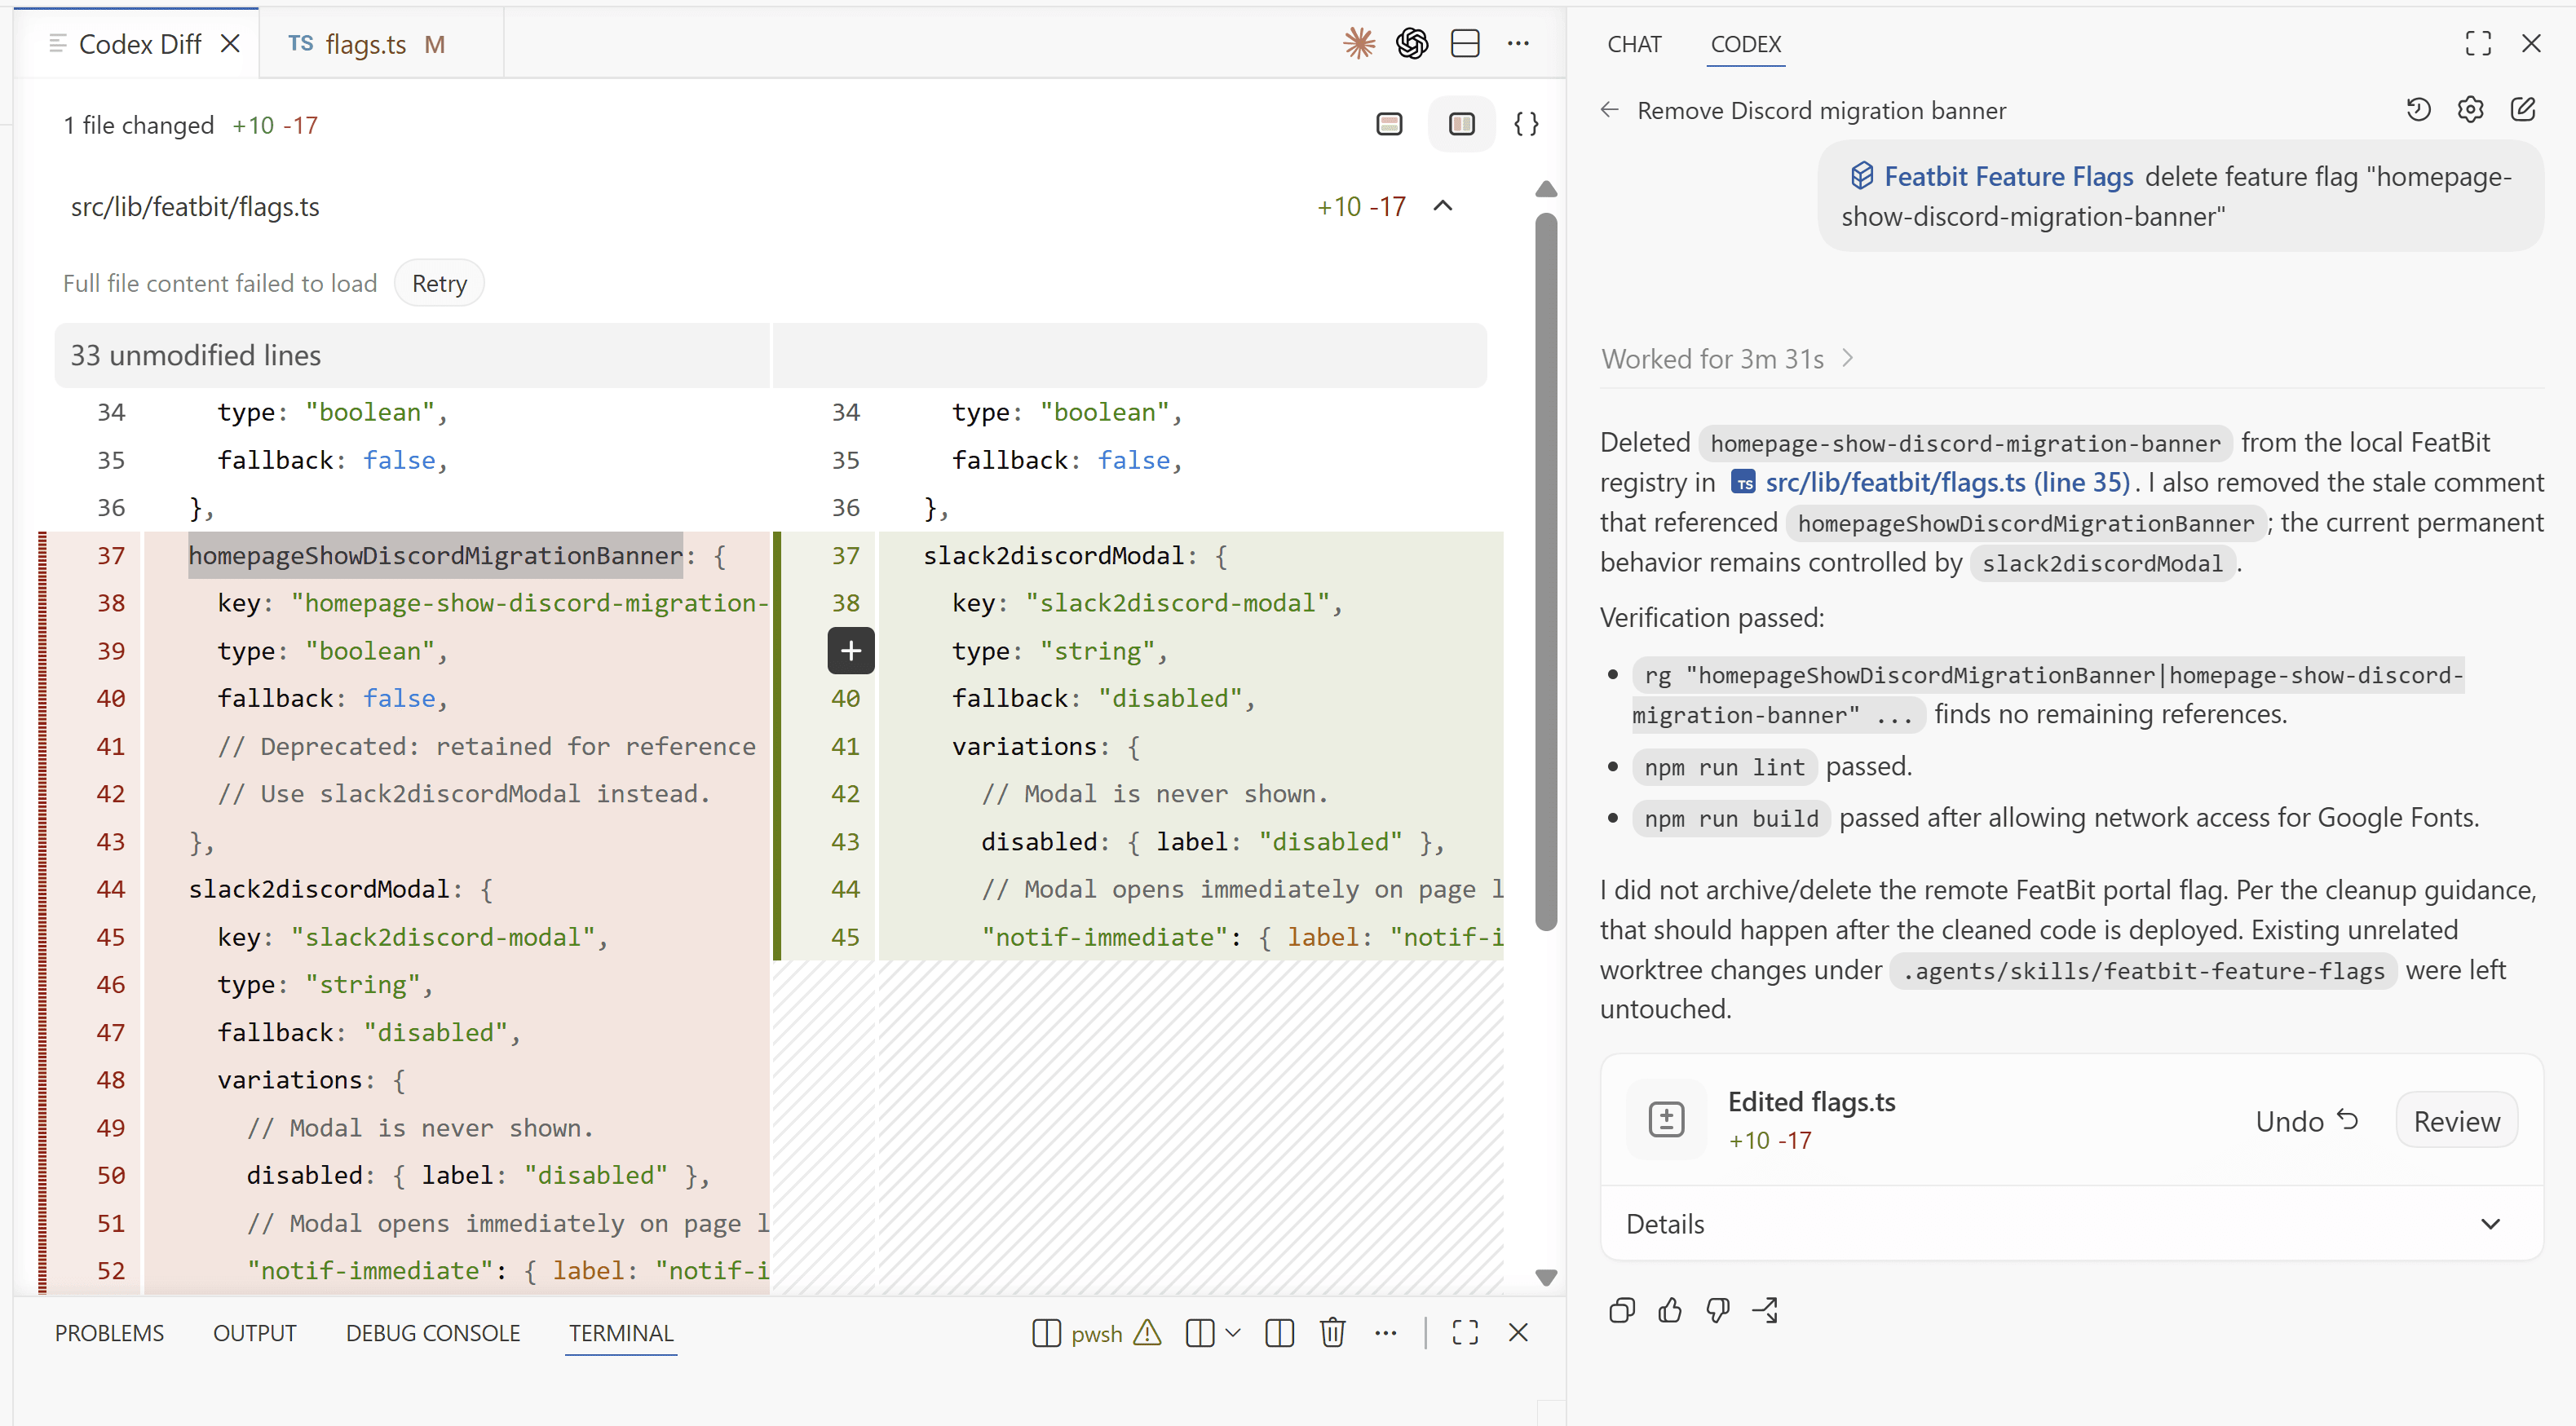Screen dimensions: 2576x1426
Task: Open the Claude starburst icon in editor toolbar
Action: click(x=1359, y=43)
